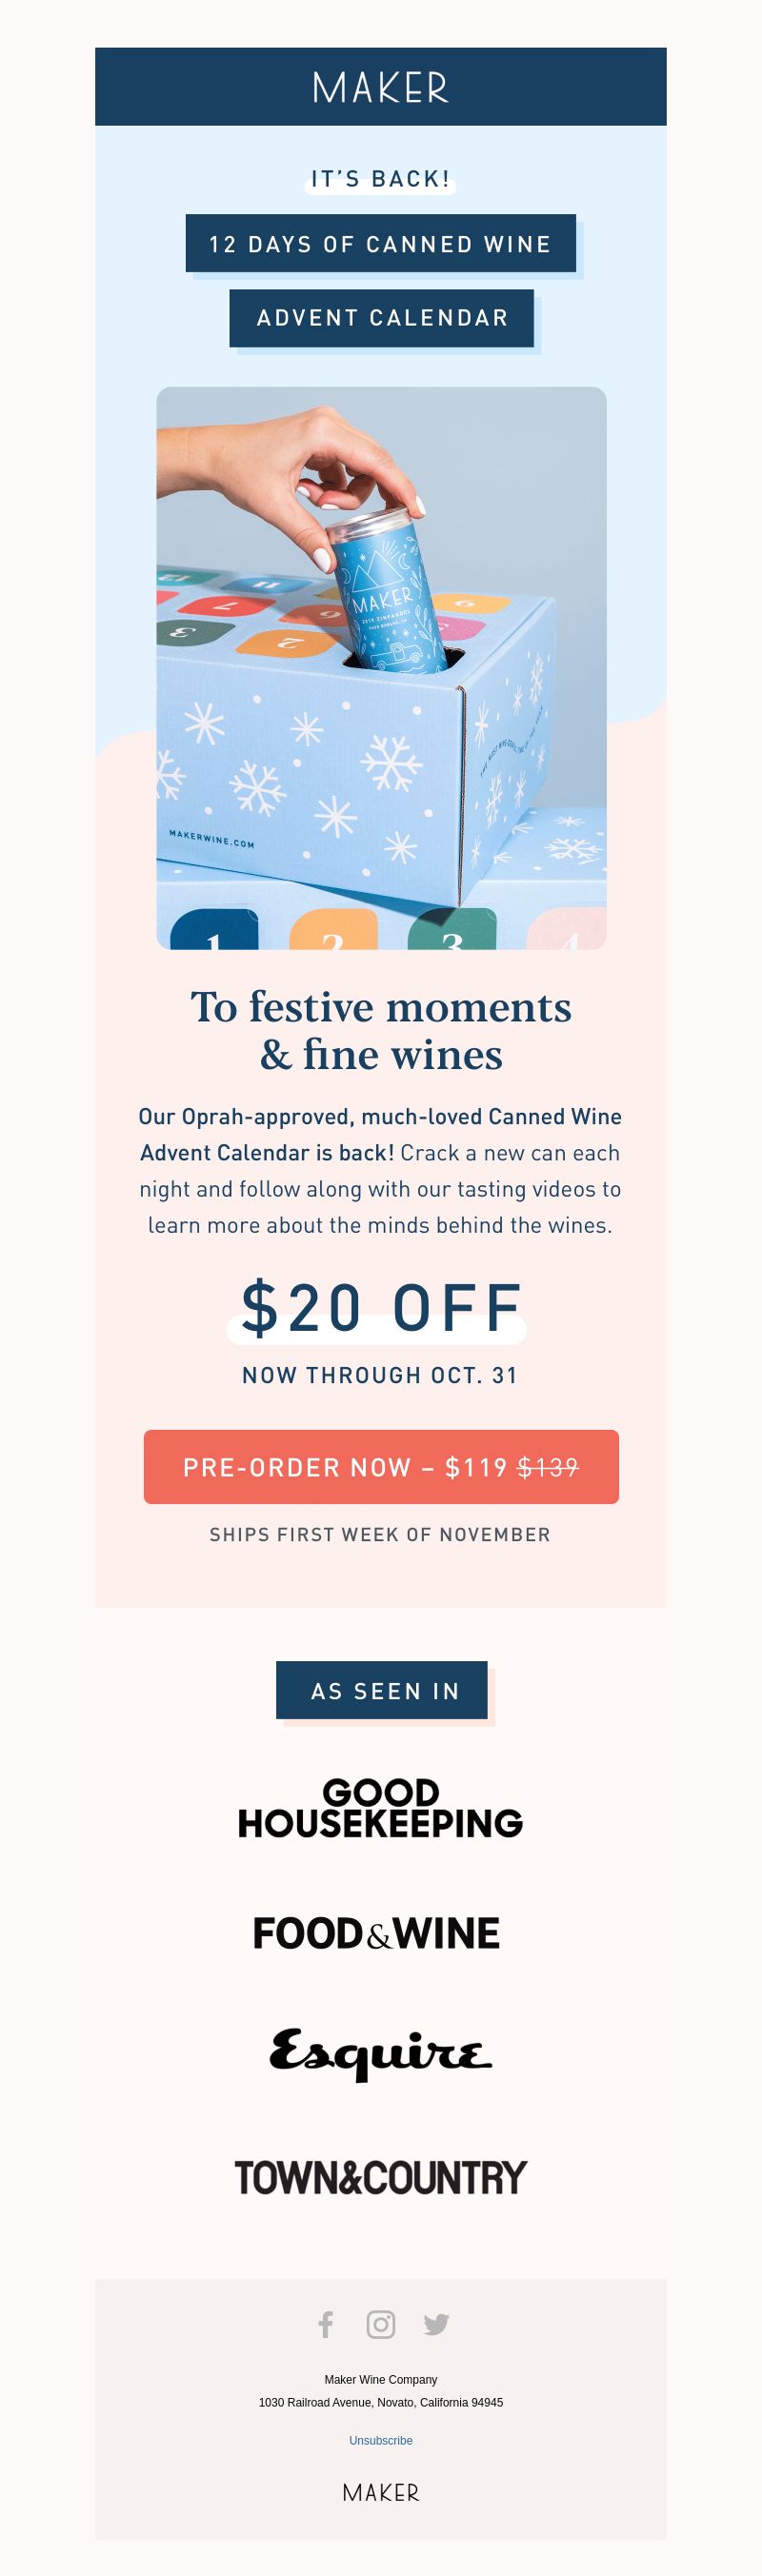Click the To festive moments heading
This screenshot has height=2576, width=762.
click(x=381, y=1030)
